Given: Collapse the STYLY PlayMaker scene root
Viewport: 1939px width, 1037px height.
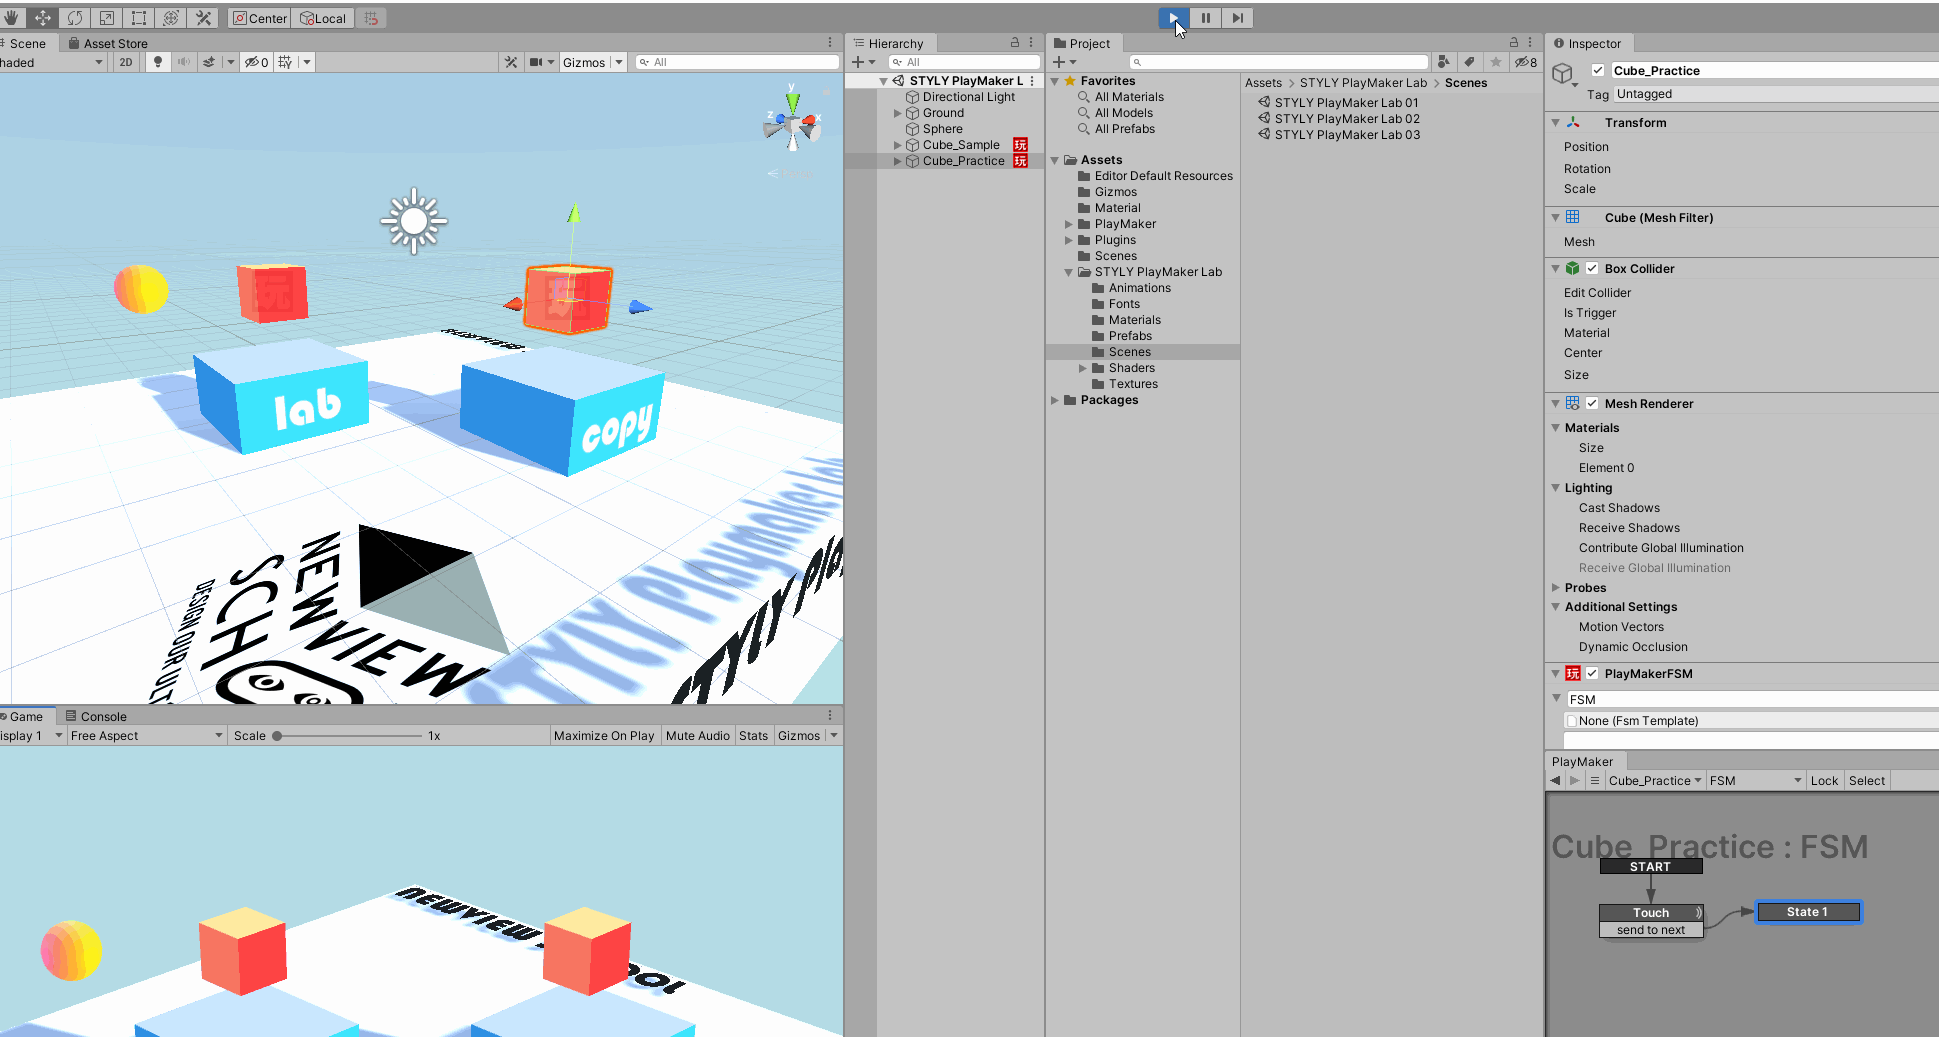Looking at the screenshot, I should (883, 81).
